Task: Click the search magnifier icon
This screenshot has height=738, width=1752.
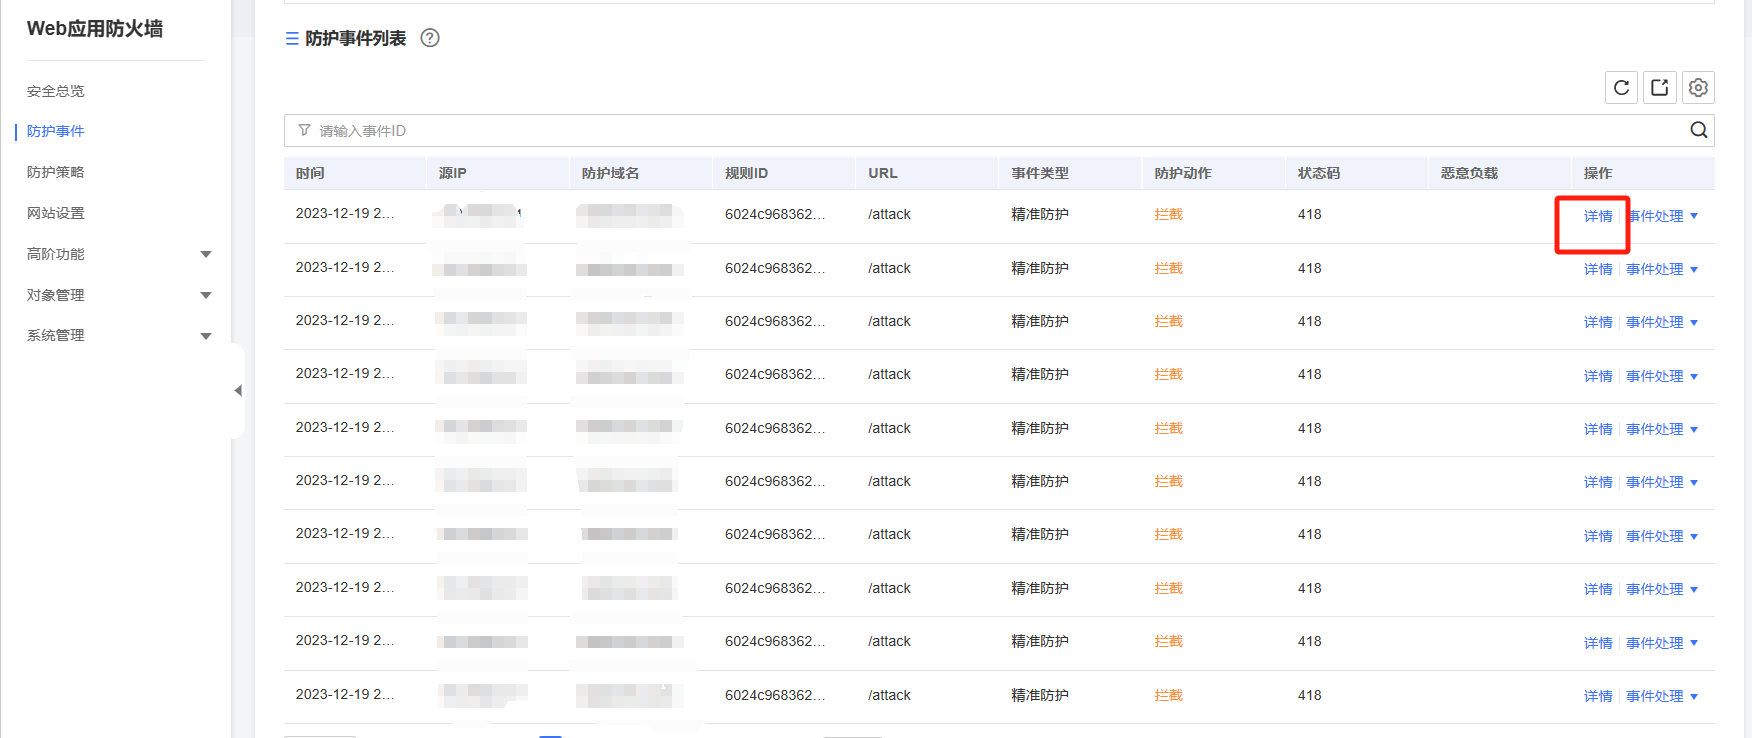Action: click(1698, 130)
